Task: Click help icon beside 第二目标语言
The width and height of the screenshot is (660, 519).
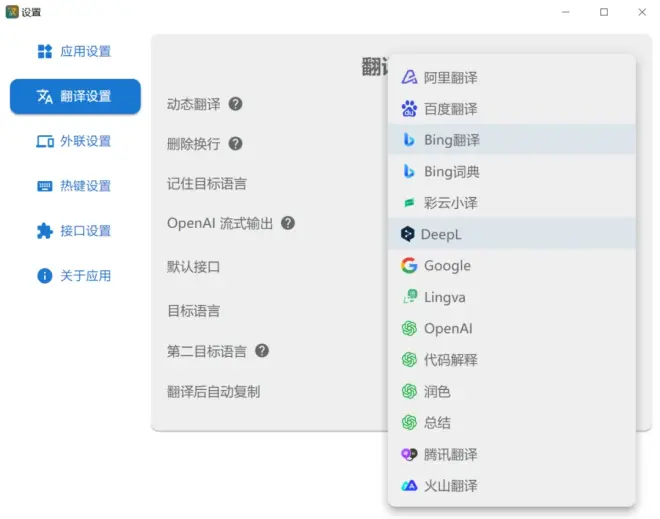Action: tap(261, 351)
